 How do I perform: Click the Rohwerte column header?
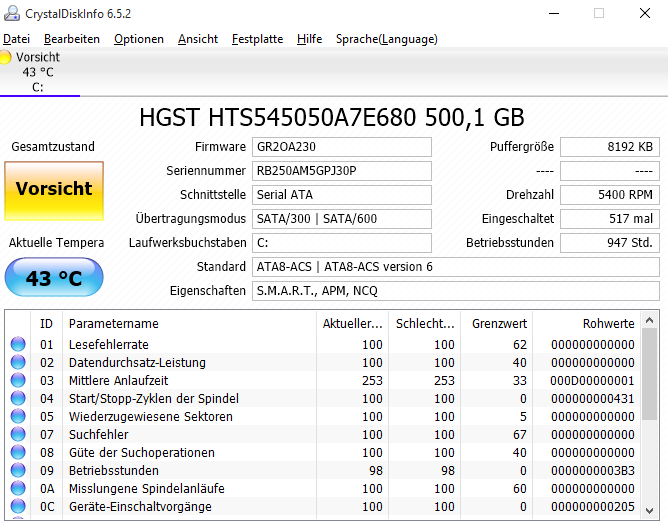click(586, 324)
